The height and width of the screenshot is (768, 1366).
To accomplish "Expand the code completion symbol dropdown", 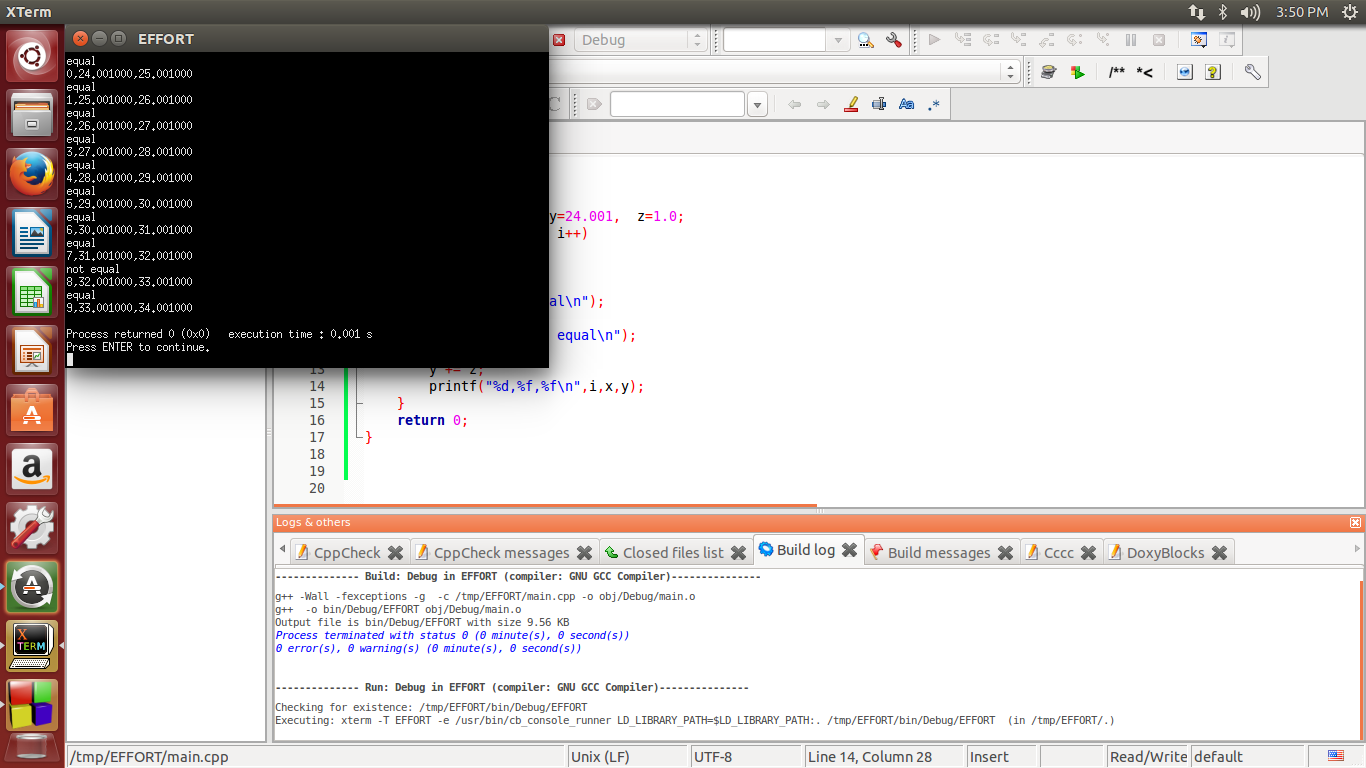I will pyautogui.click(x=1010, y=72).
